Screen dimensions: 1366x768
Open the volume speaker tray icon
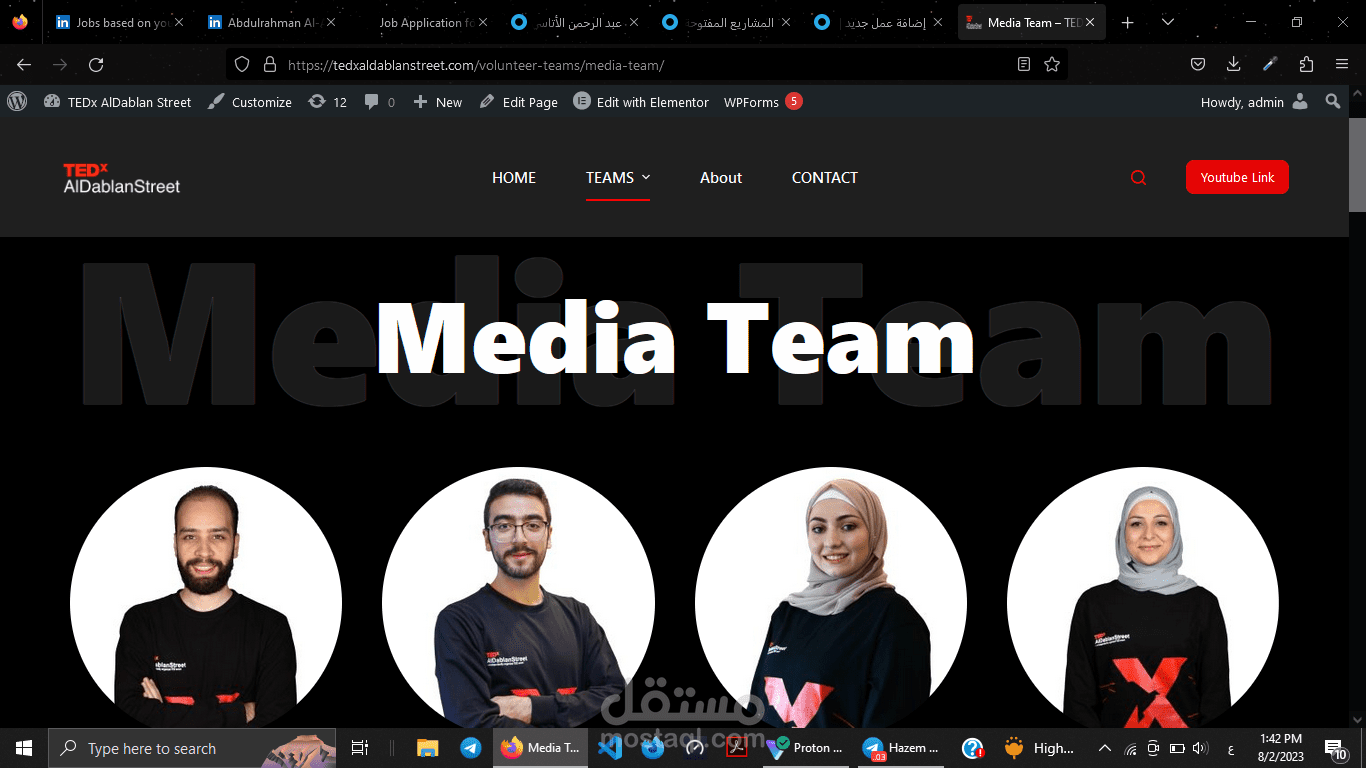[1200, 748]
